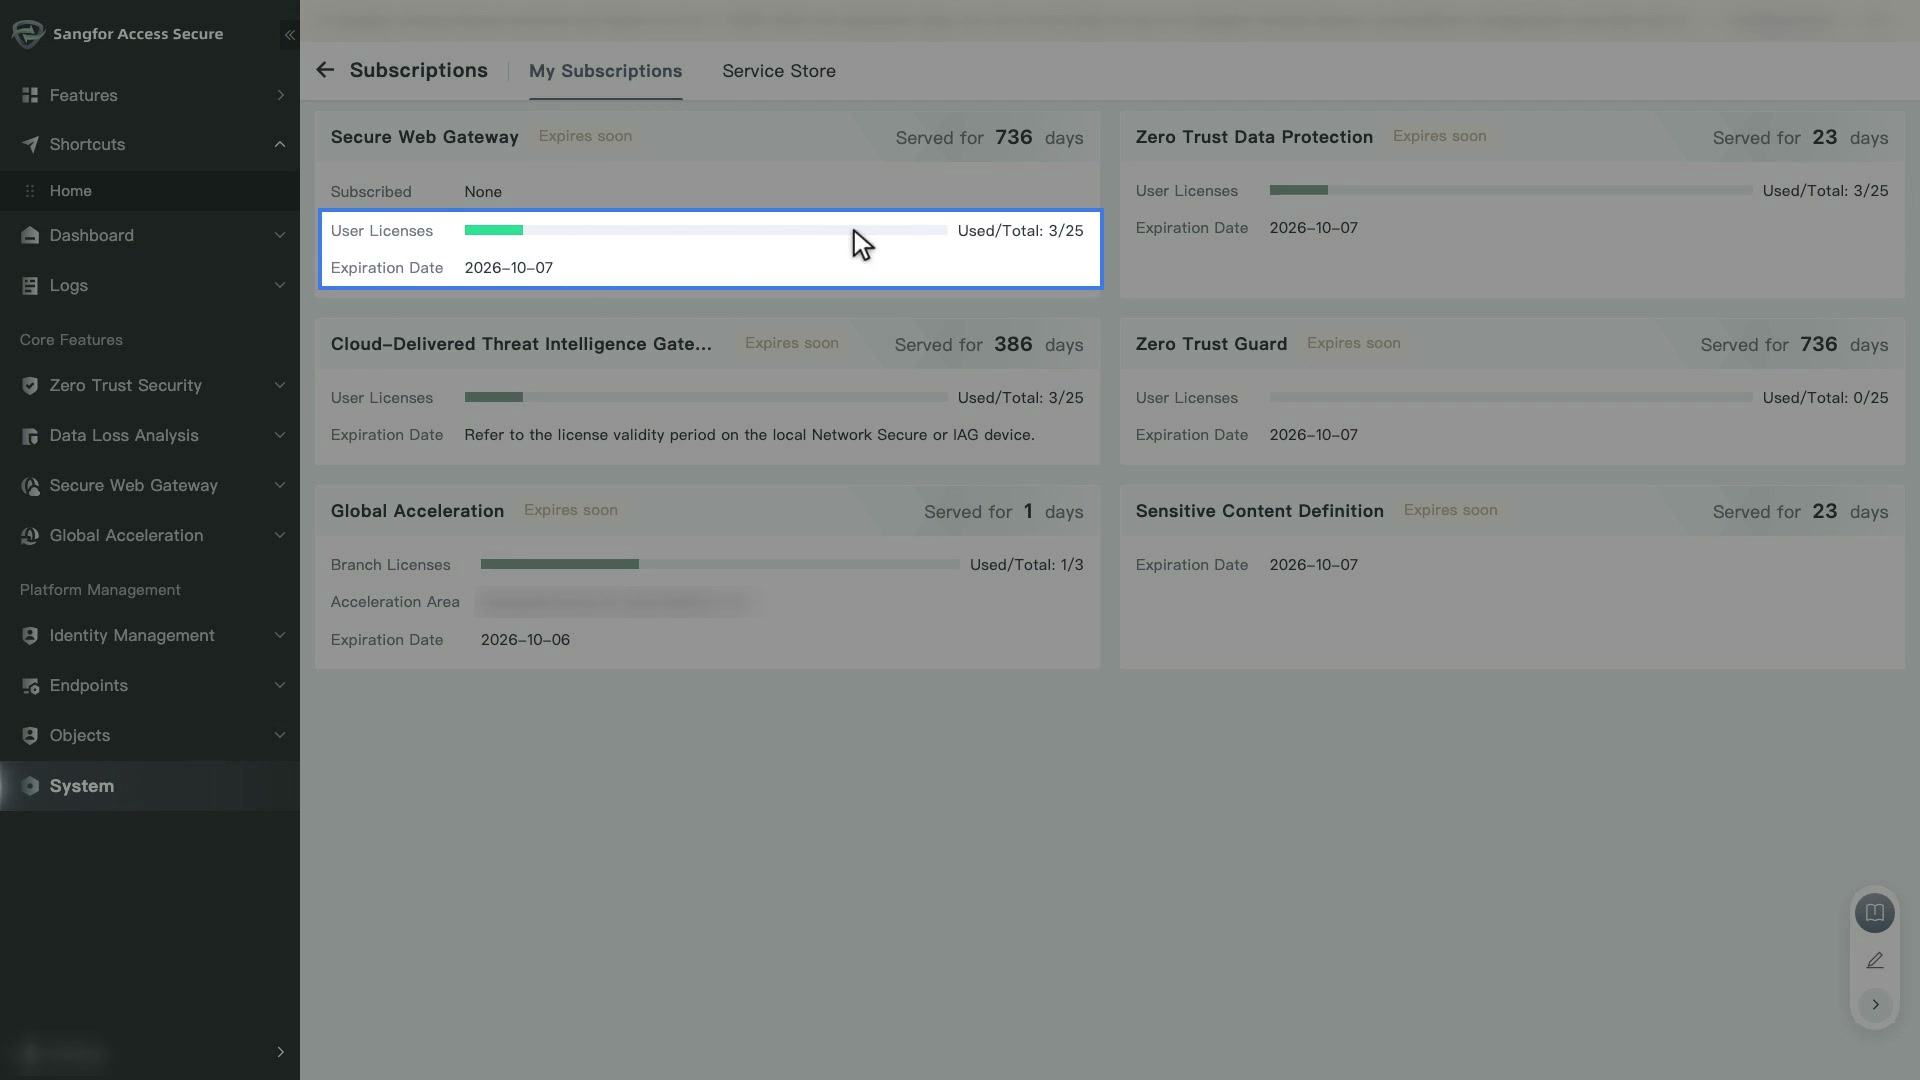Click the 'Refer to the license validity period' text
This screenshot has width=1920, height=1080.
point(749,435)
